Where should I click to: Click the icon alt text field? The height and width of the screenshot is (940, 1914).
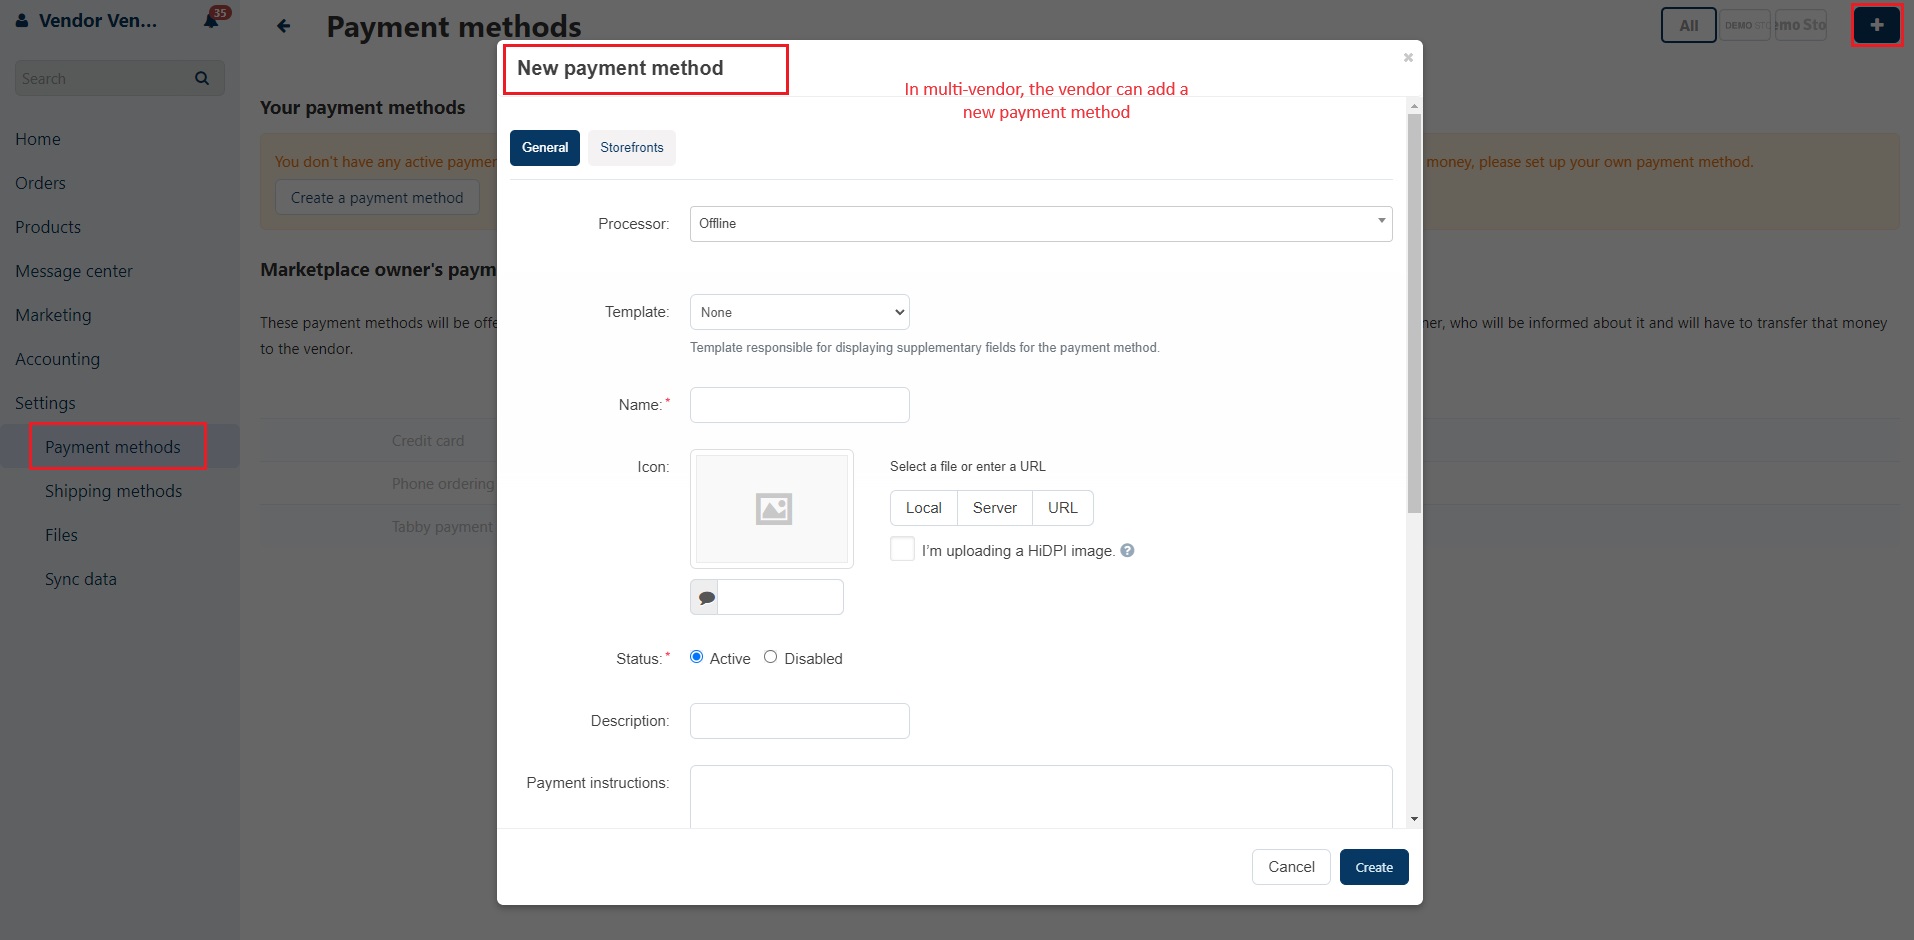(x=780, y=597)
